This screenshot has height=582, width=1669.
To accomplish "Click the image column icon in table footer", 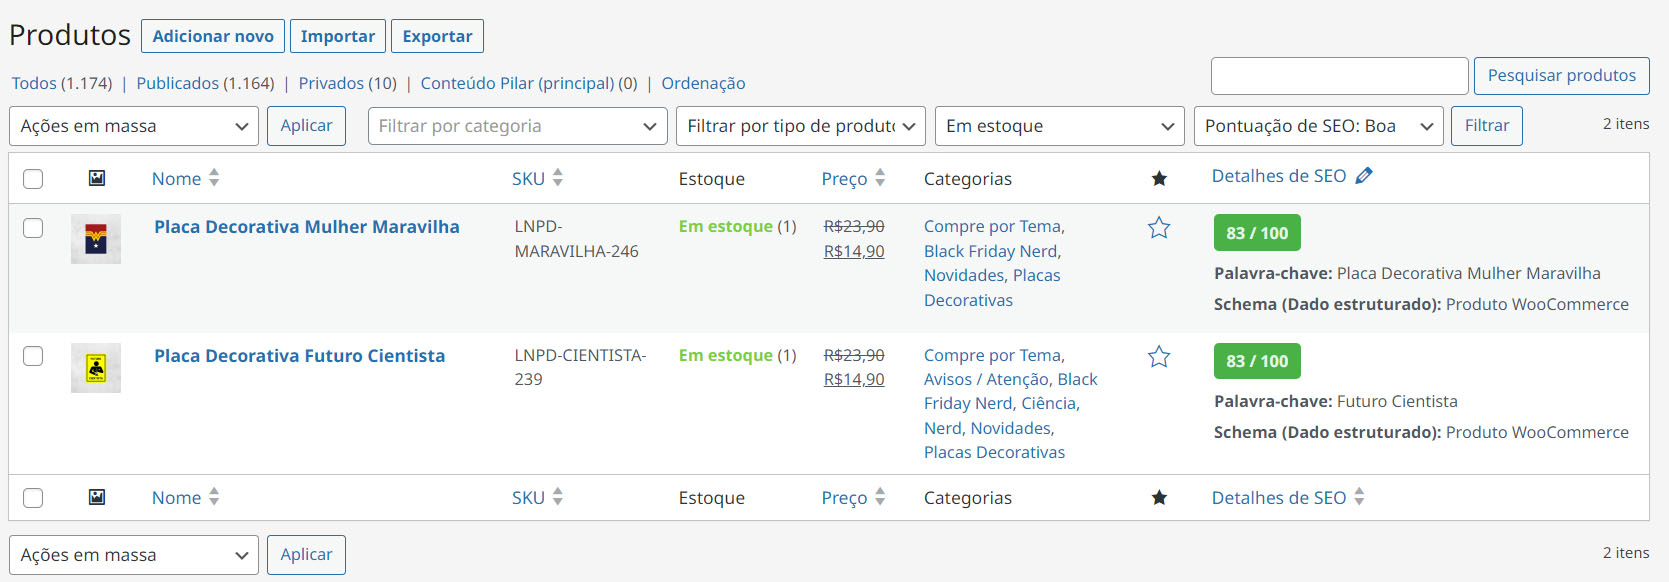I will pos(97,497).
